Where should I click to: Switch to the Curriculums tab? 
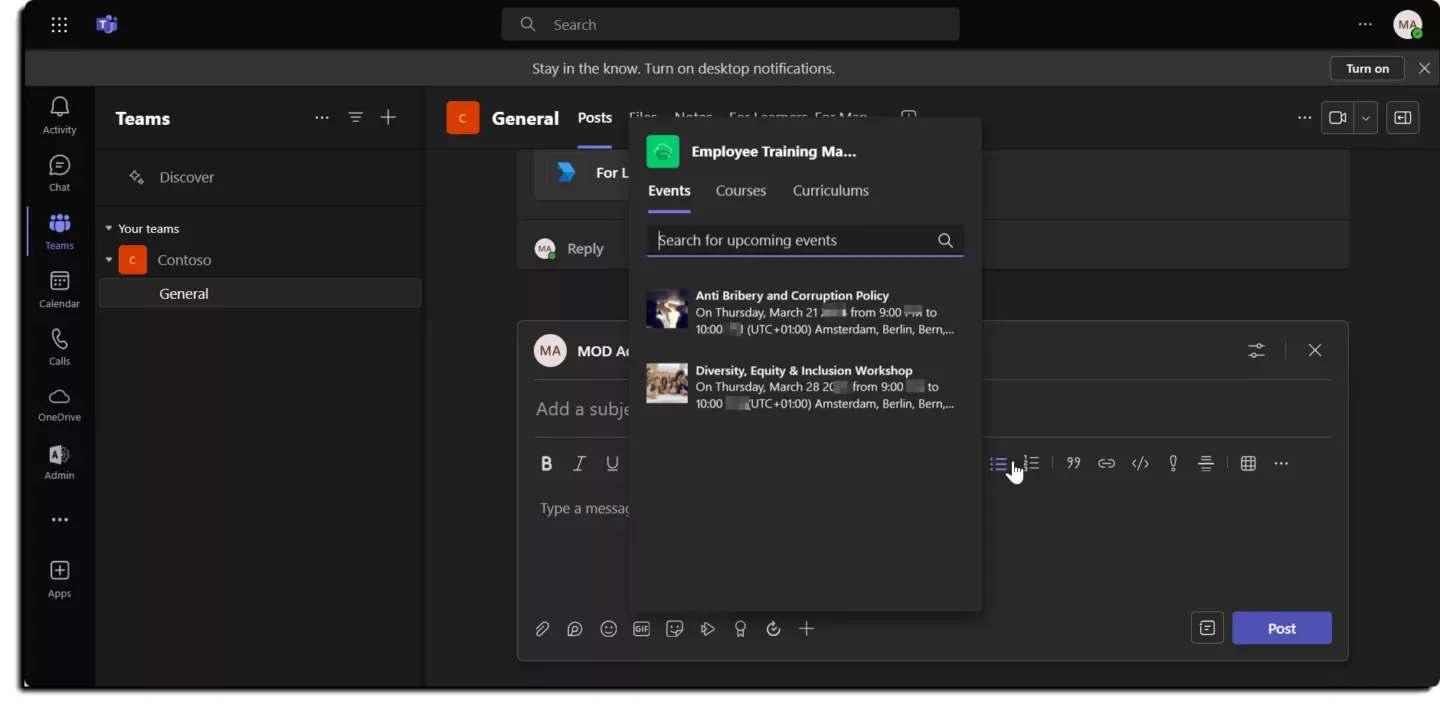831,191
